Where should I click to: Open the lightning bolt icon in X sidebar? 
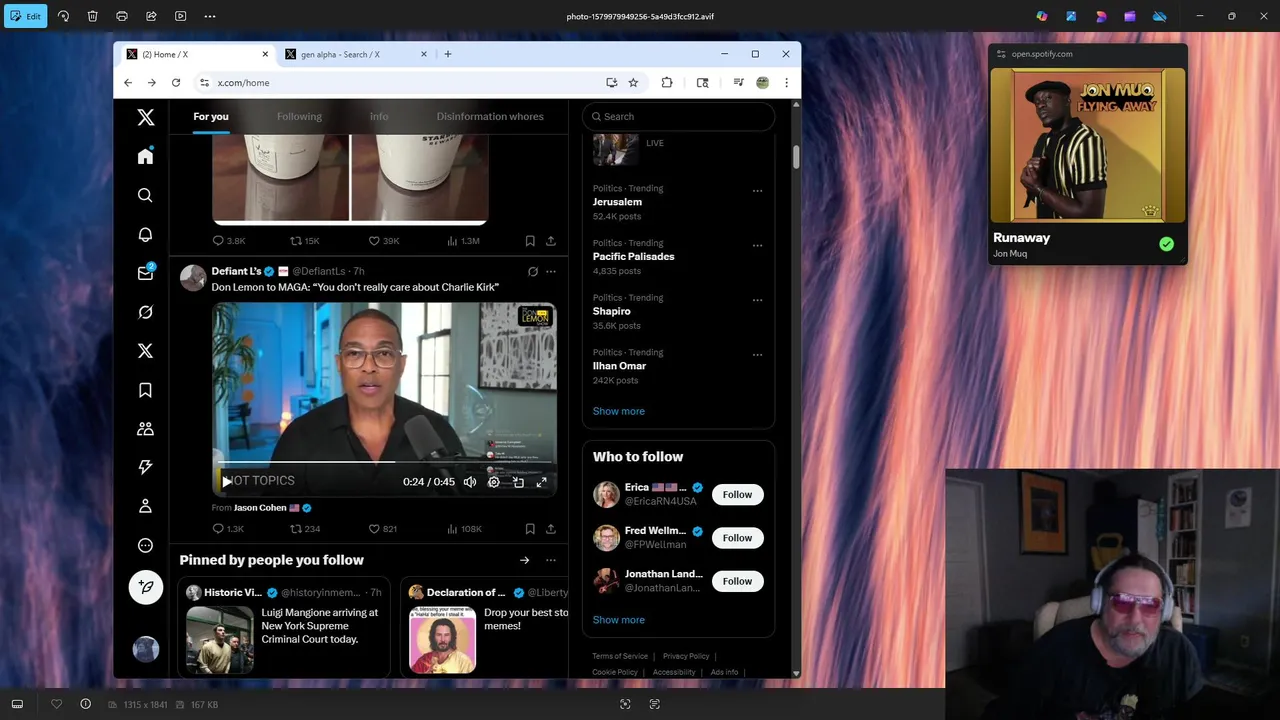(x=145, y=467)
